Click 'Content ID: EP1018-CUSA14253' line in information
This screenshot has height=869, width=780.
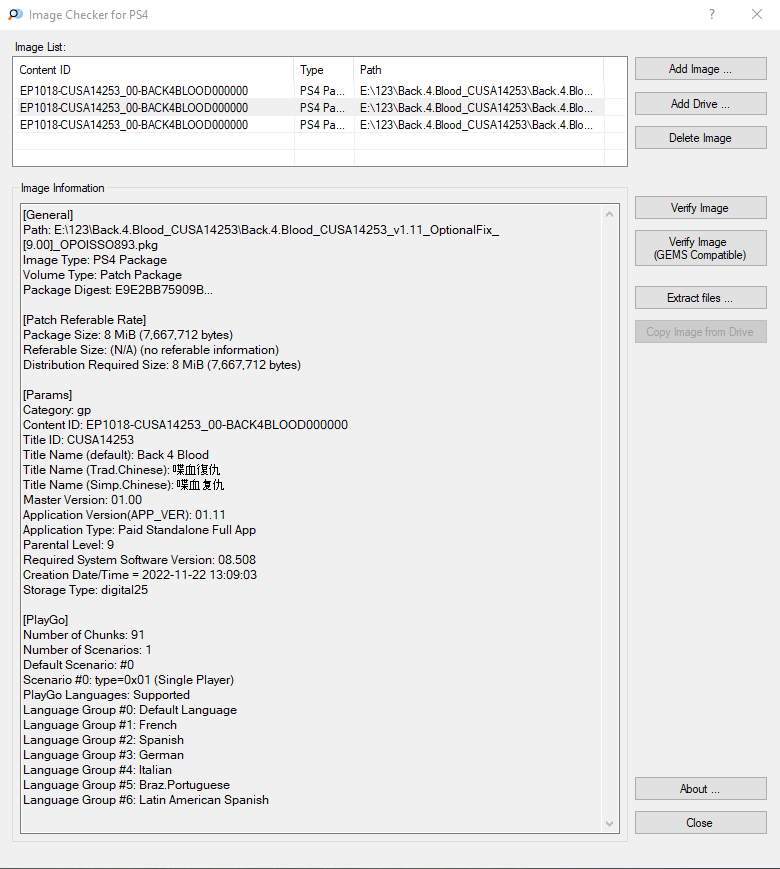coord(186,425)
